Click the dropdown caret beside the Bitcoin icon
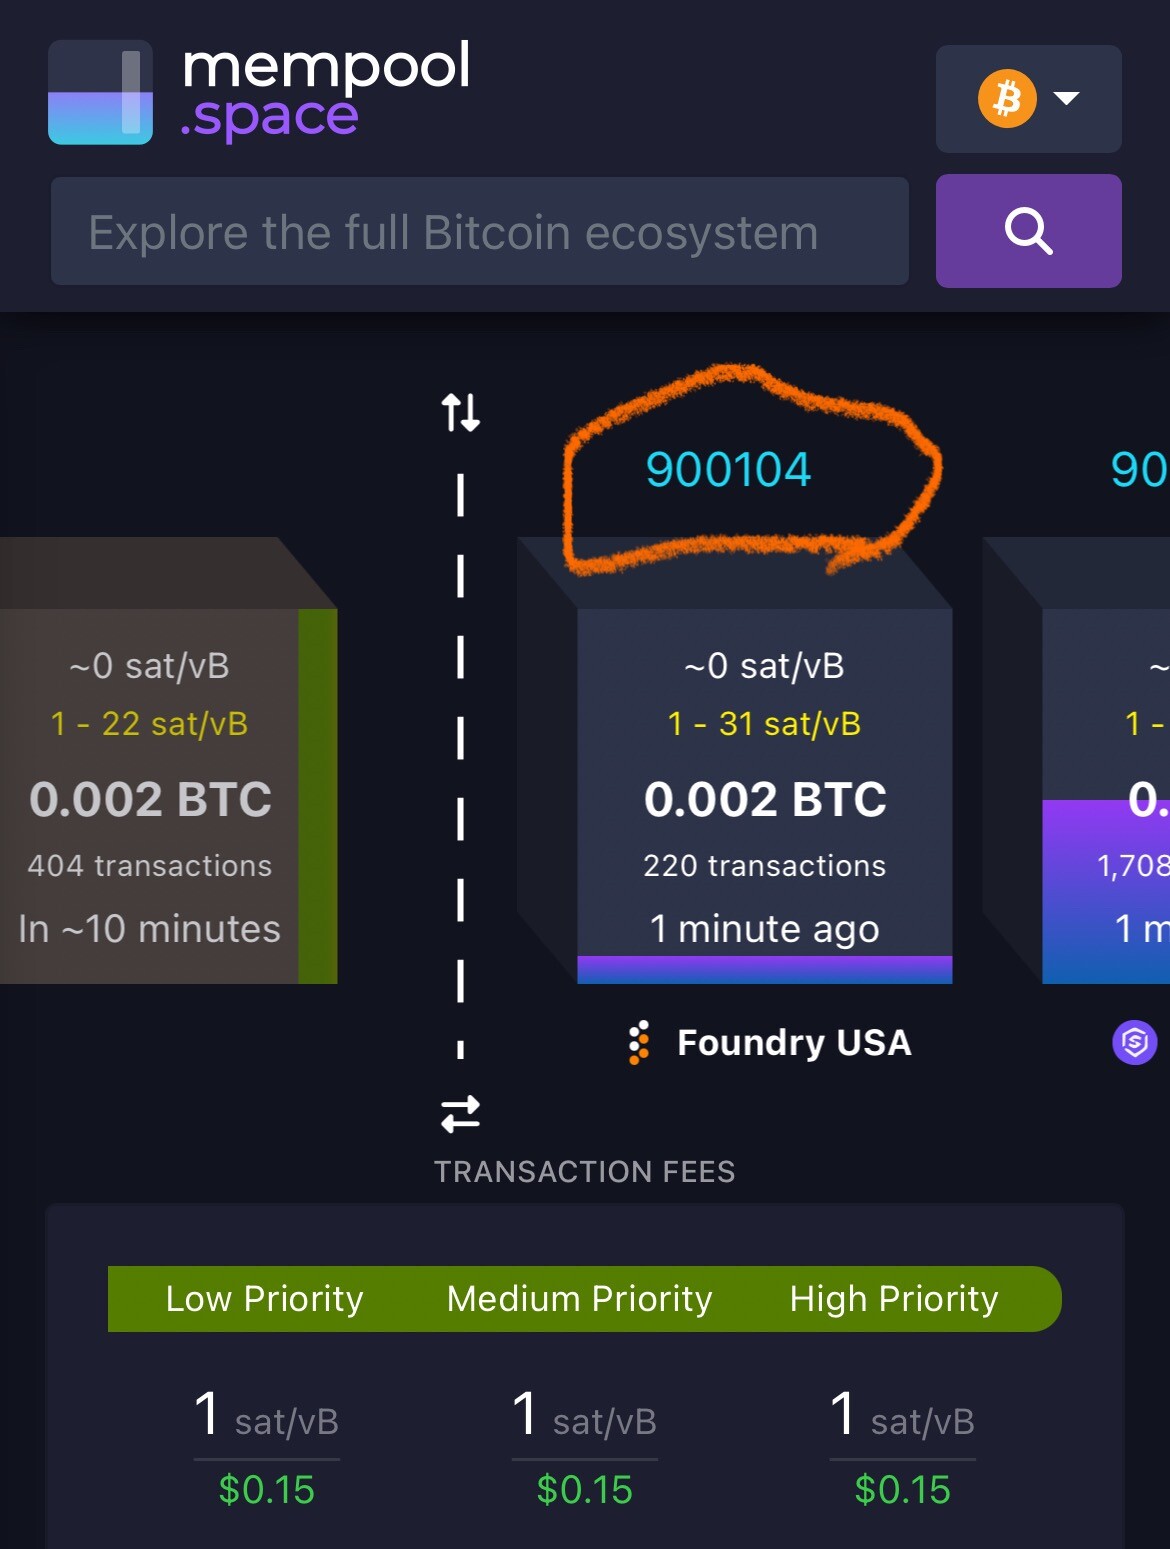 click(1067, 98)
